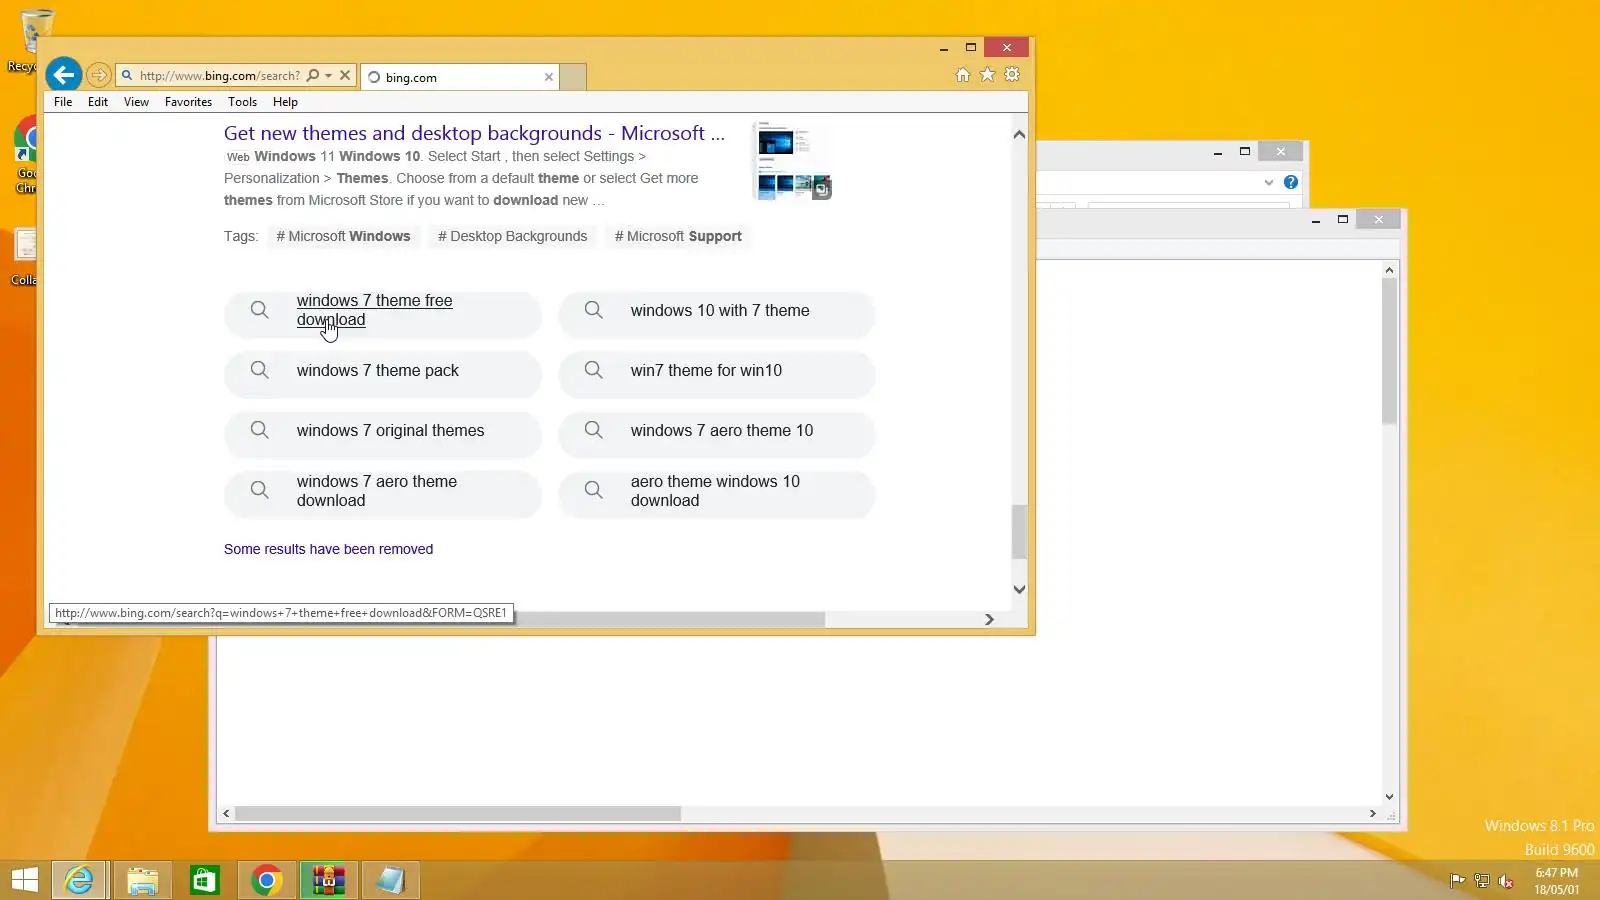The image size is (1600, 900).
Task: Open the Google Chrome desktop shortcut
Action: click(x=26, y=155)
